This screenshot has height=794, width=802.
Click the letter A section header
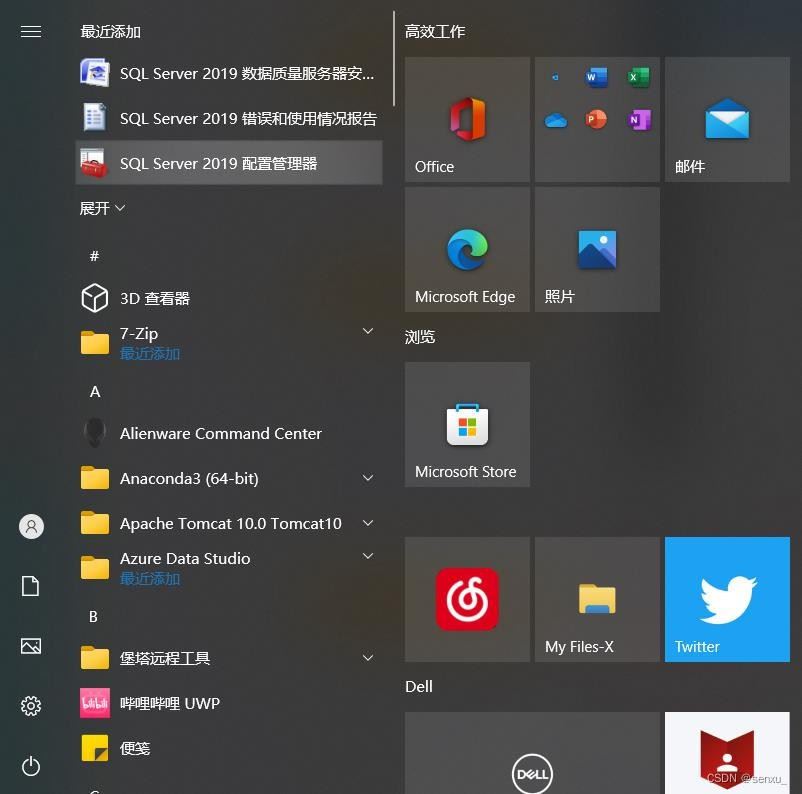(x=95, y=392)
